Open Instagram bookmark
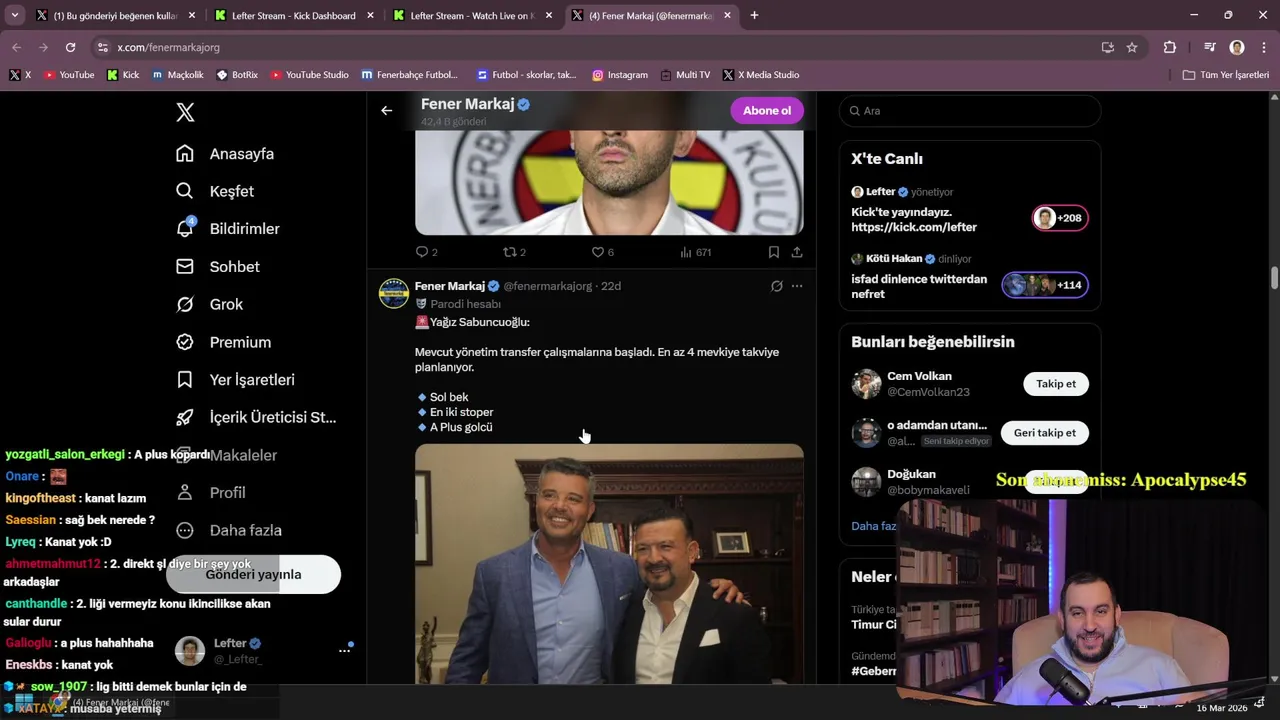 click(620, 75)
